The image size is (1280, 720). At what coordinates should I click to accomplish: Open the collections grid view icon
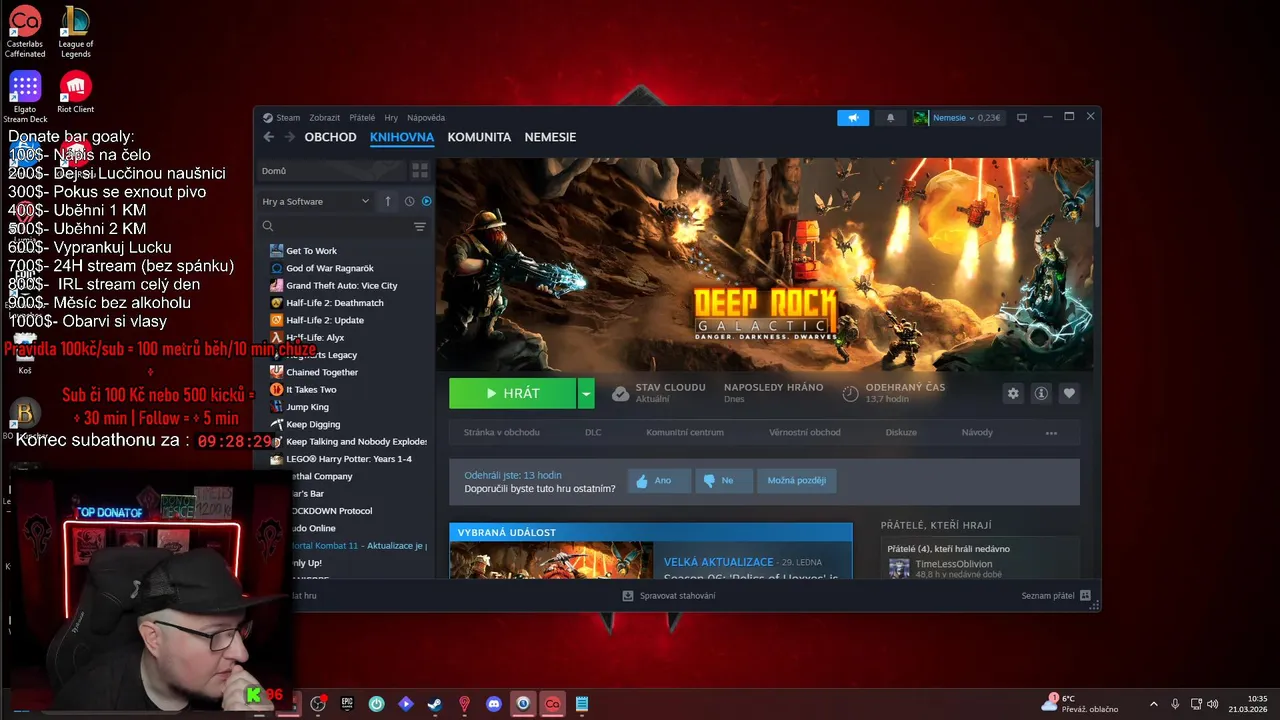click(420, 171)
